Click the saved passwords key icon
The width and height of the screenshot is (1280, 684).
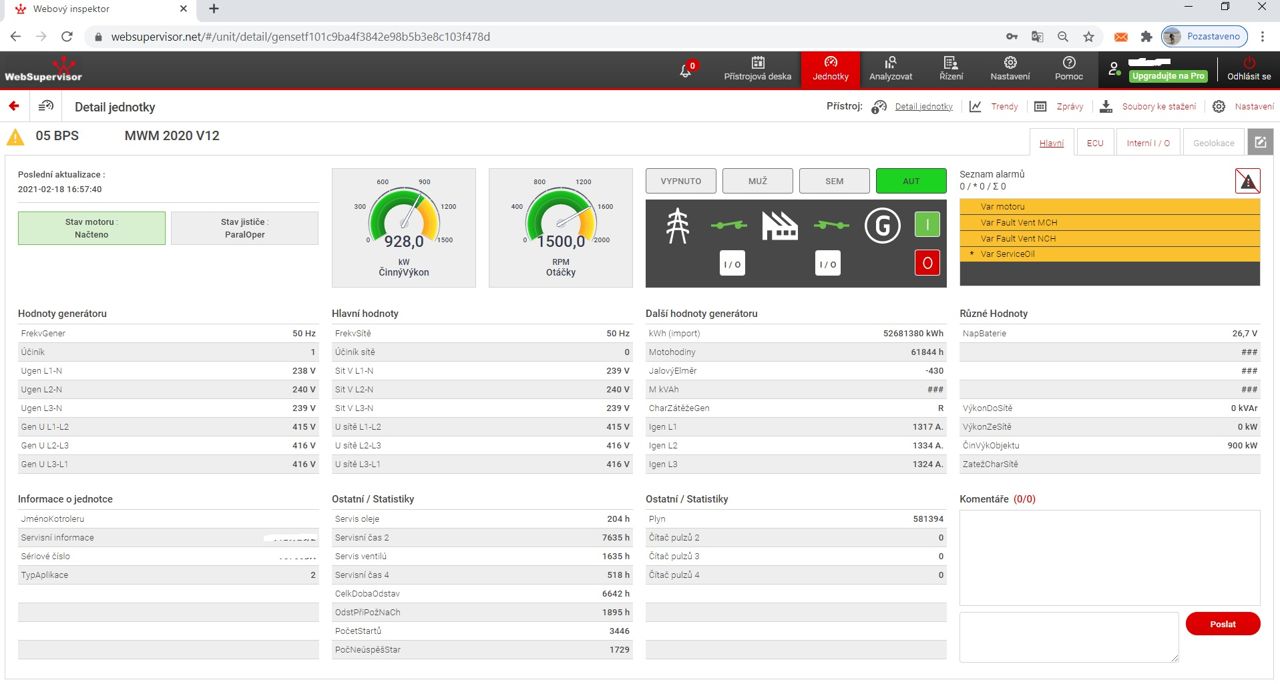pyautogui.click(x=1012, y=36)
